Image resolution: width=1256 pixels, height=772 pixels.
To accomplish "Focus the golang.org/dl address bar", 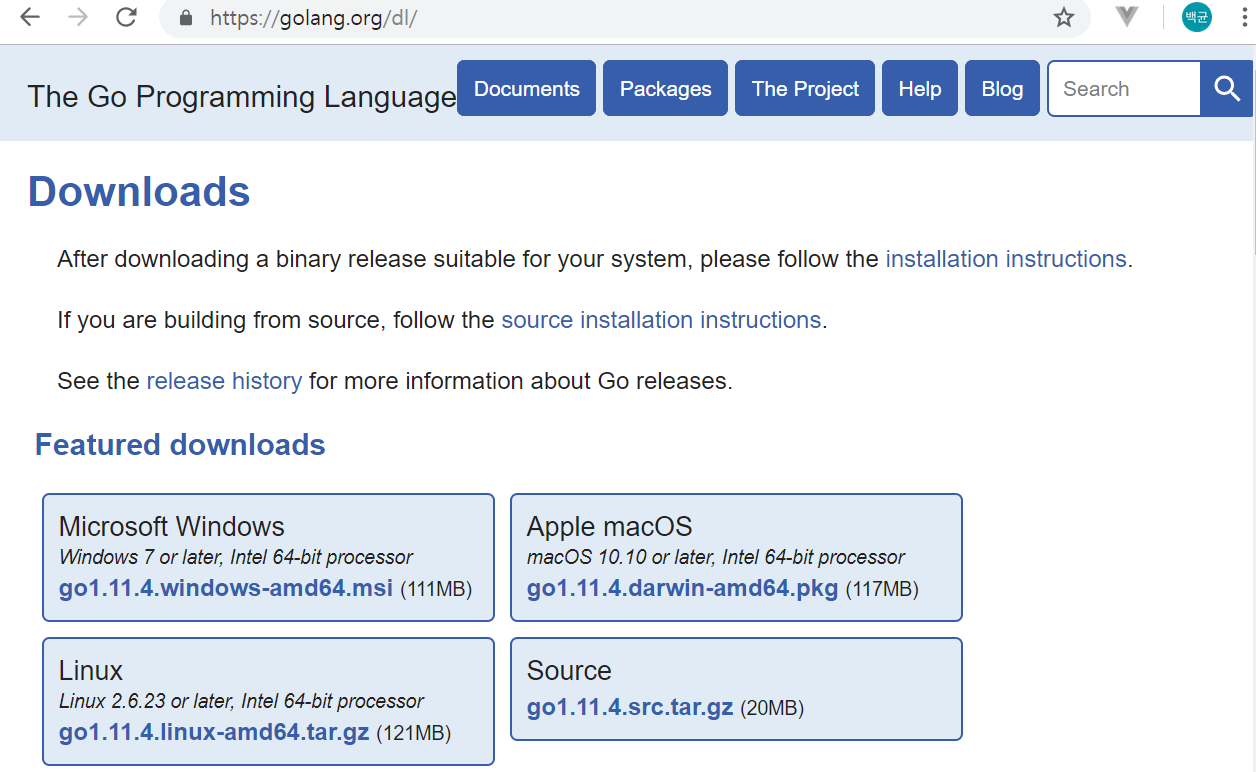I will [625, 18].
